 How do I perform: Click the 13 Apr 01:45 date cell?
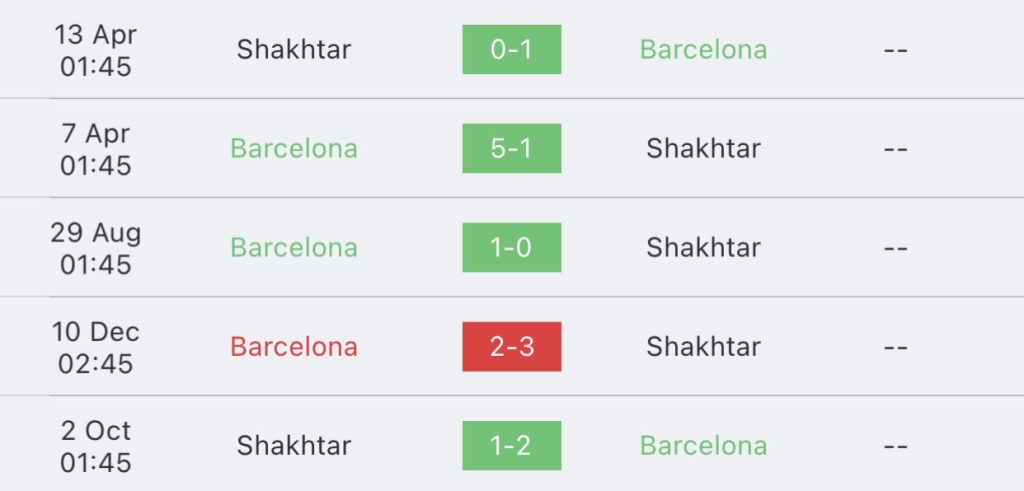click(x=95, y=50)
